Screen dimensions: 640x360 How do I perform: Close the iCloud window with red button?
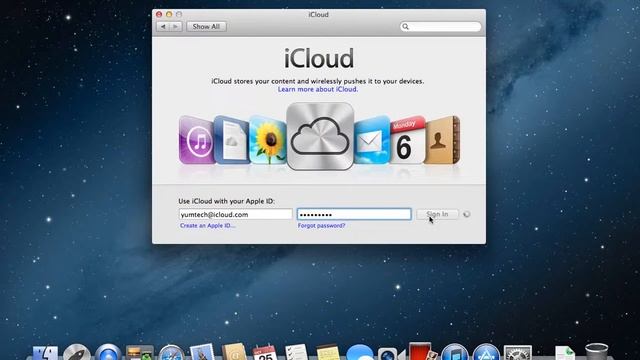159,14
